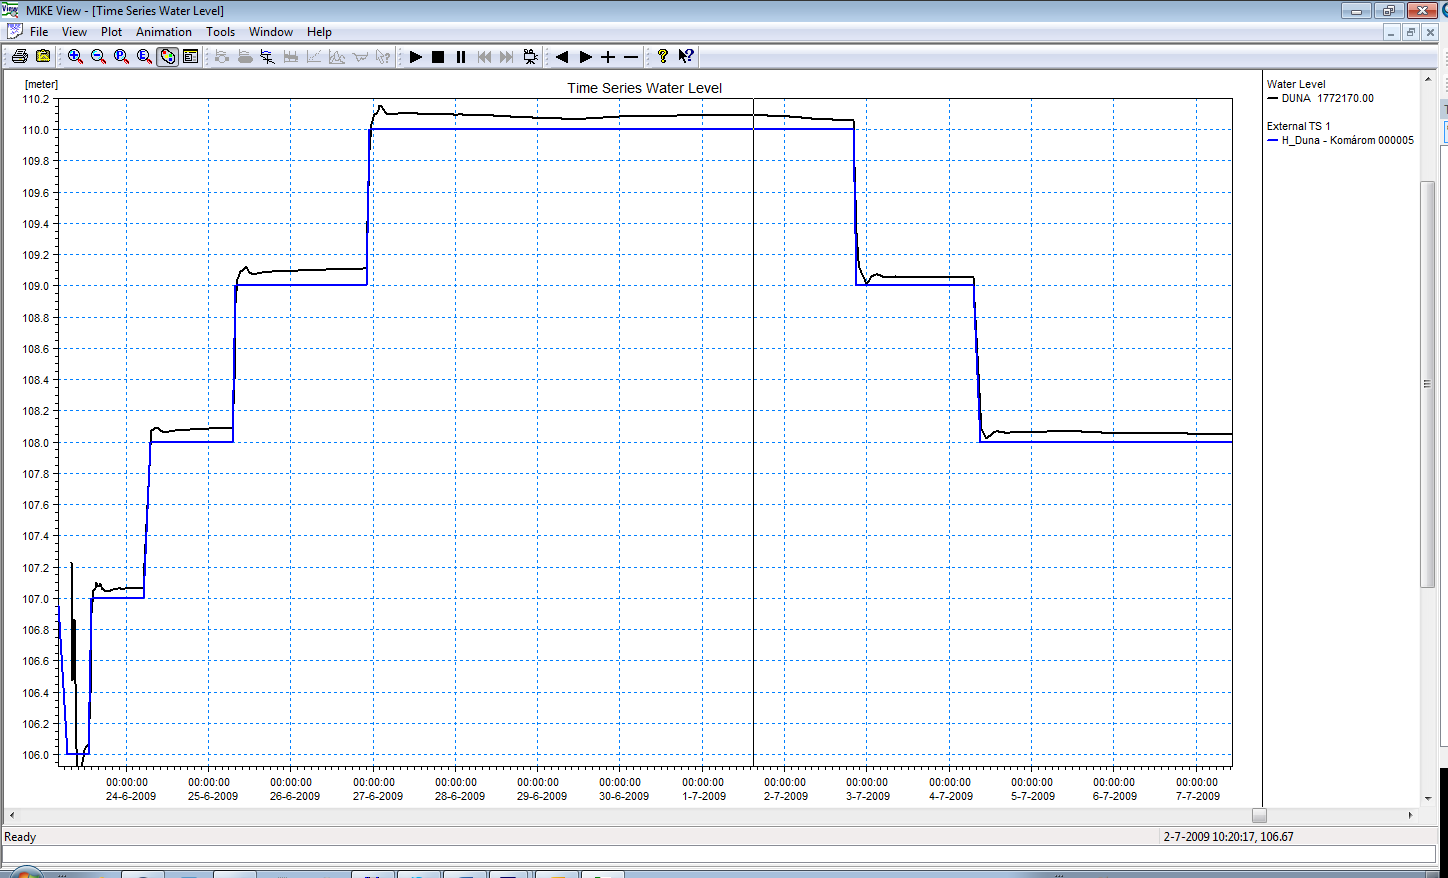Pause the animation playback
This screenshot has height=878, width=1448.
point(461,57)
